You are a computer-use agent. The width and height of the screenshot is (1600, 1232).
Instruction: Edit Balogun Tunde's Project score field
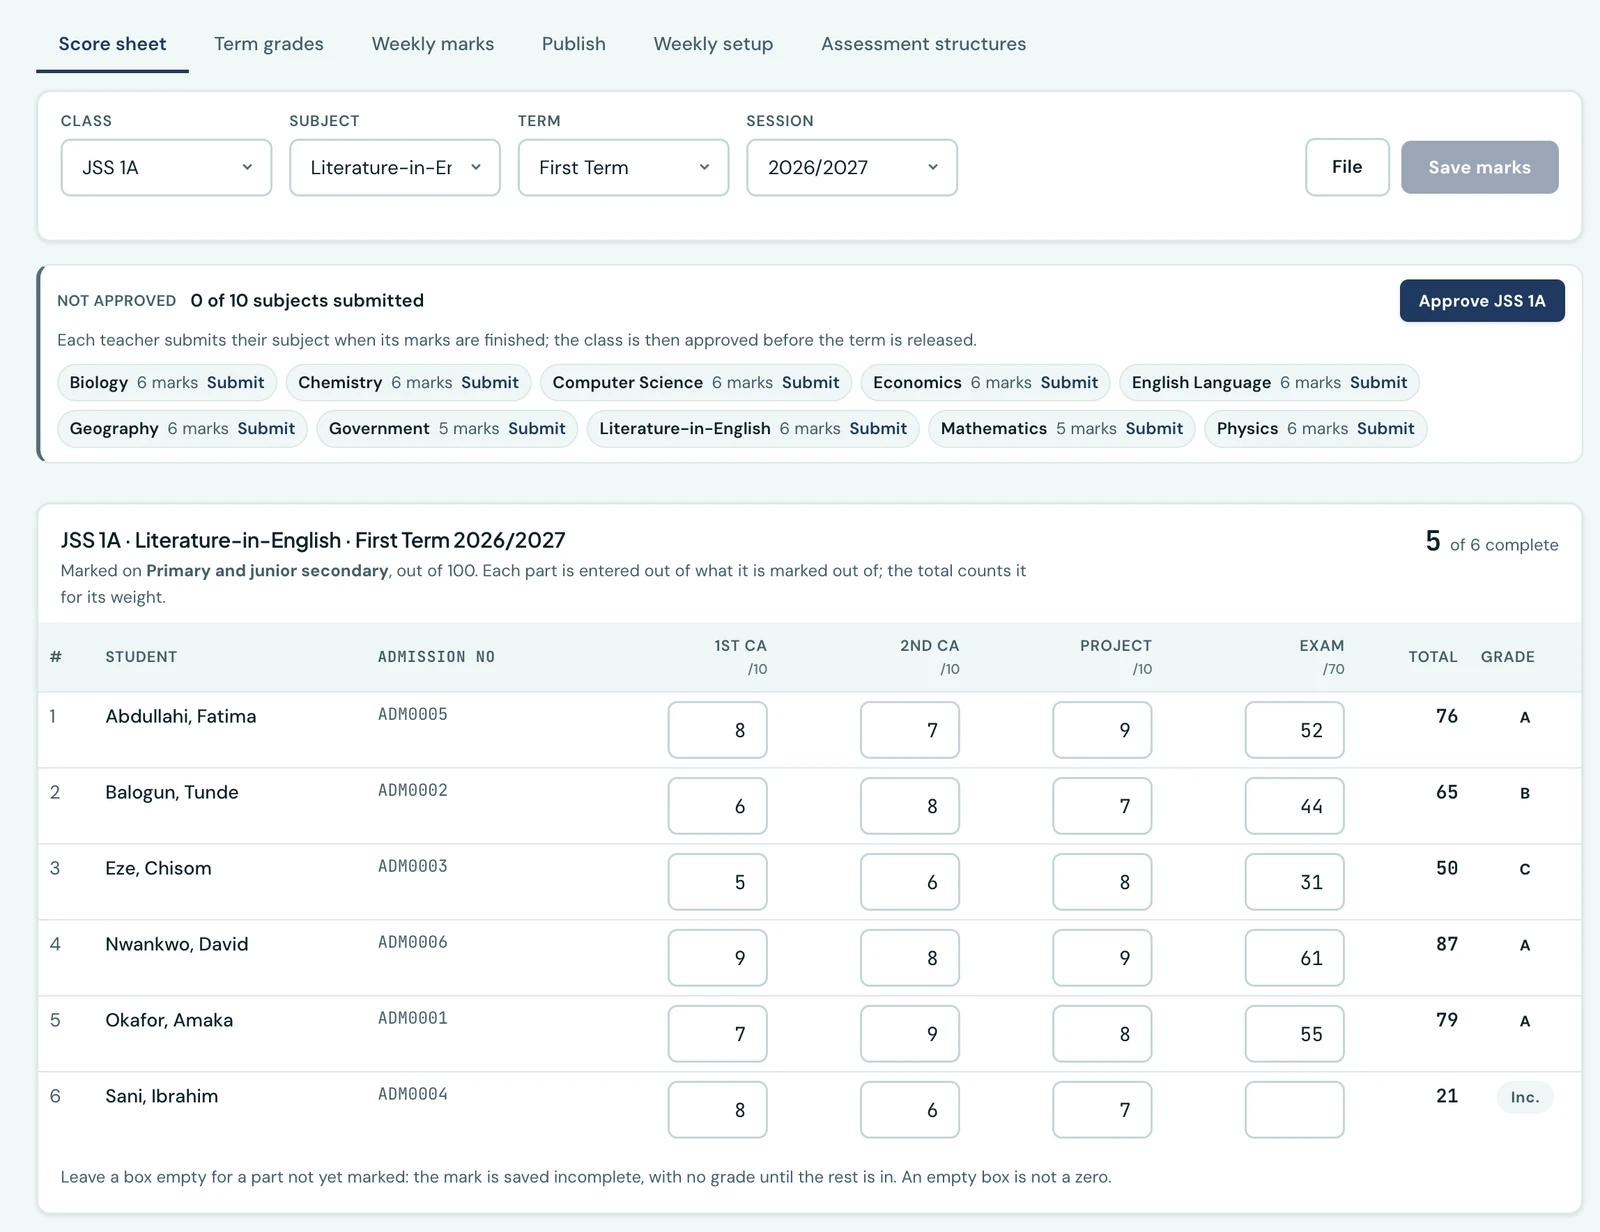tap(1102, 806)
